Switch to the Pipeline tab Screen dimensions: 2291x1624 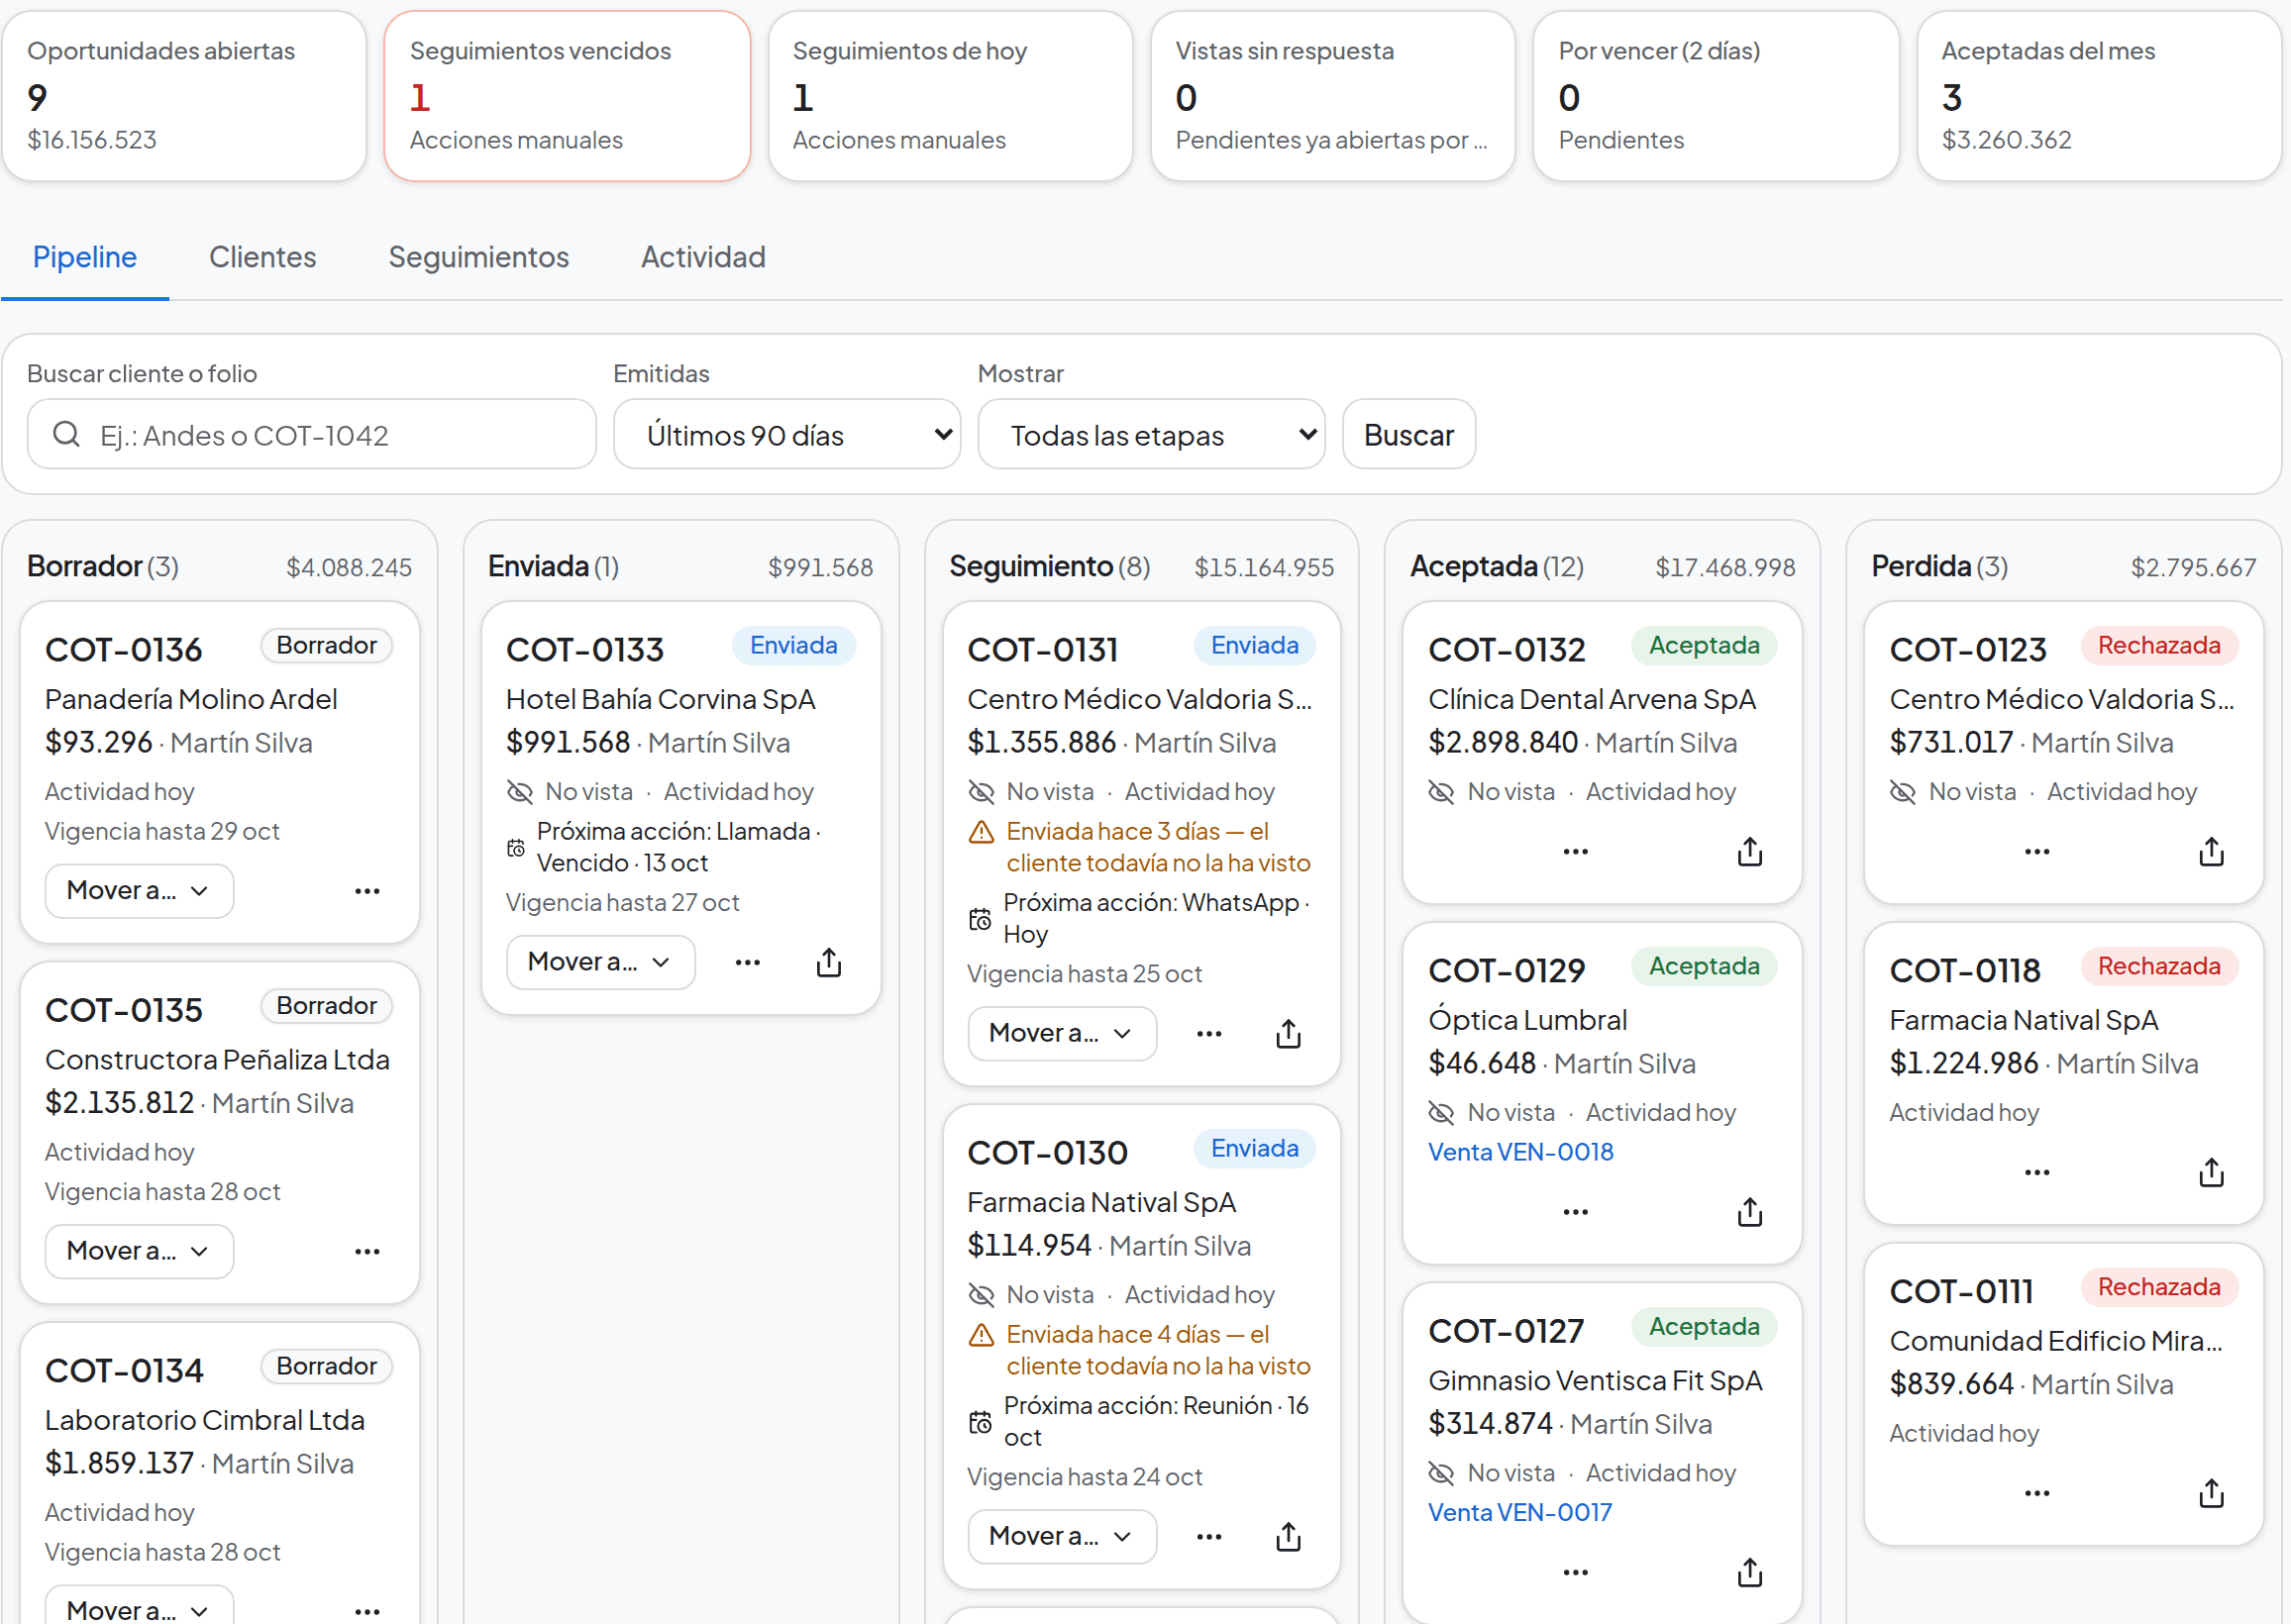pos(85,257)
